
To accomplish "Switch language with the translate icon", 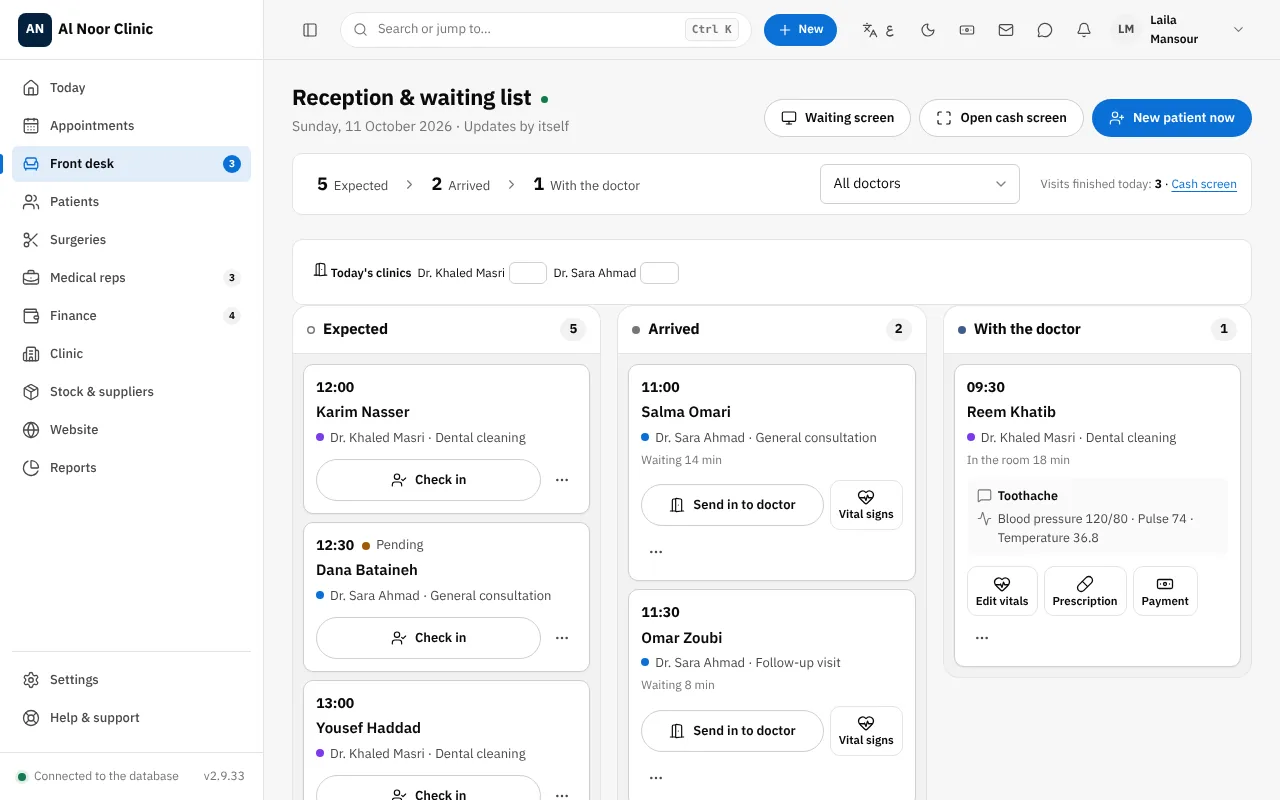I will [878, 30].
